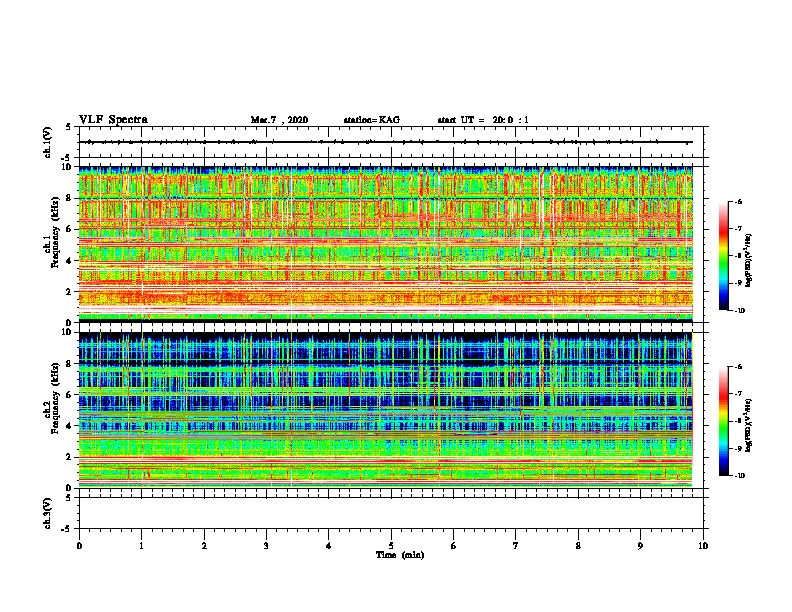Click time axis tick label "5"
Screen dimensions: 792x612
pos(391,546)
